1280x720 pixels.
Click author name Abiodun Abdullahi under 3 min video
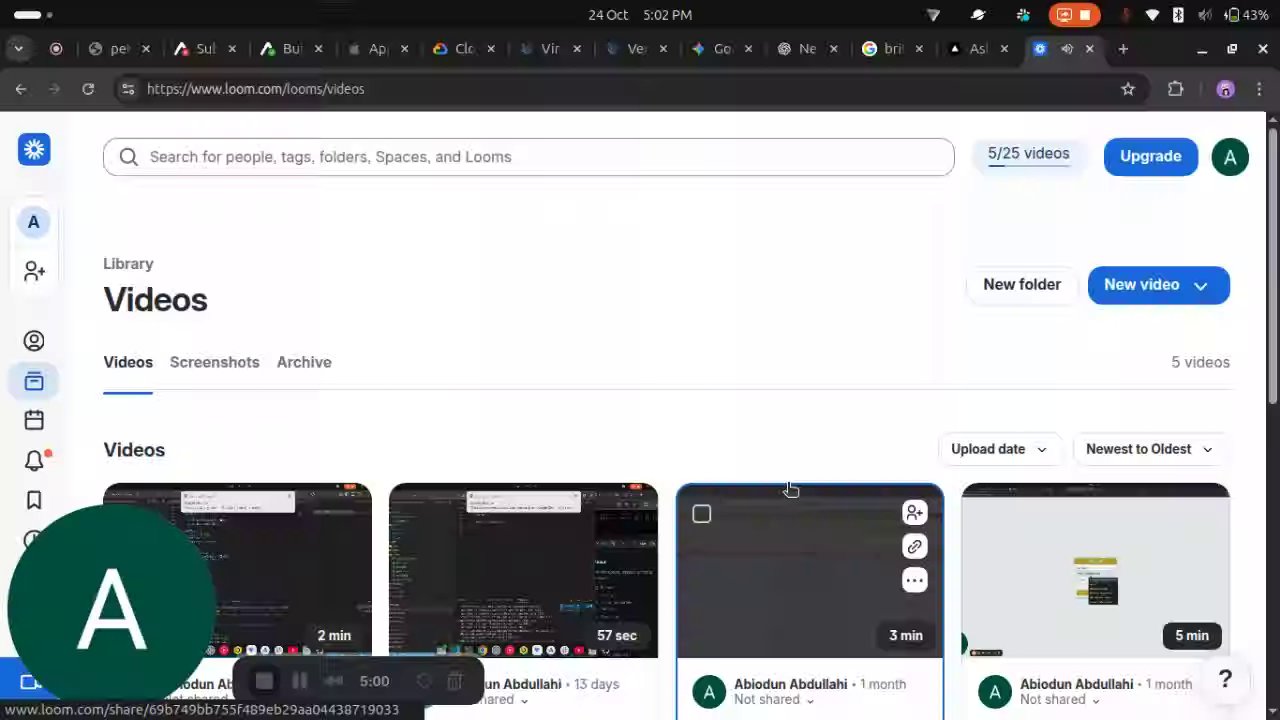790,684
